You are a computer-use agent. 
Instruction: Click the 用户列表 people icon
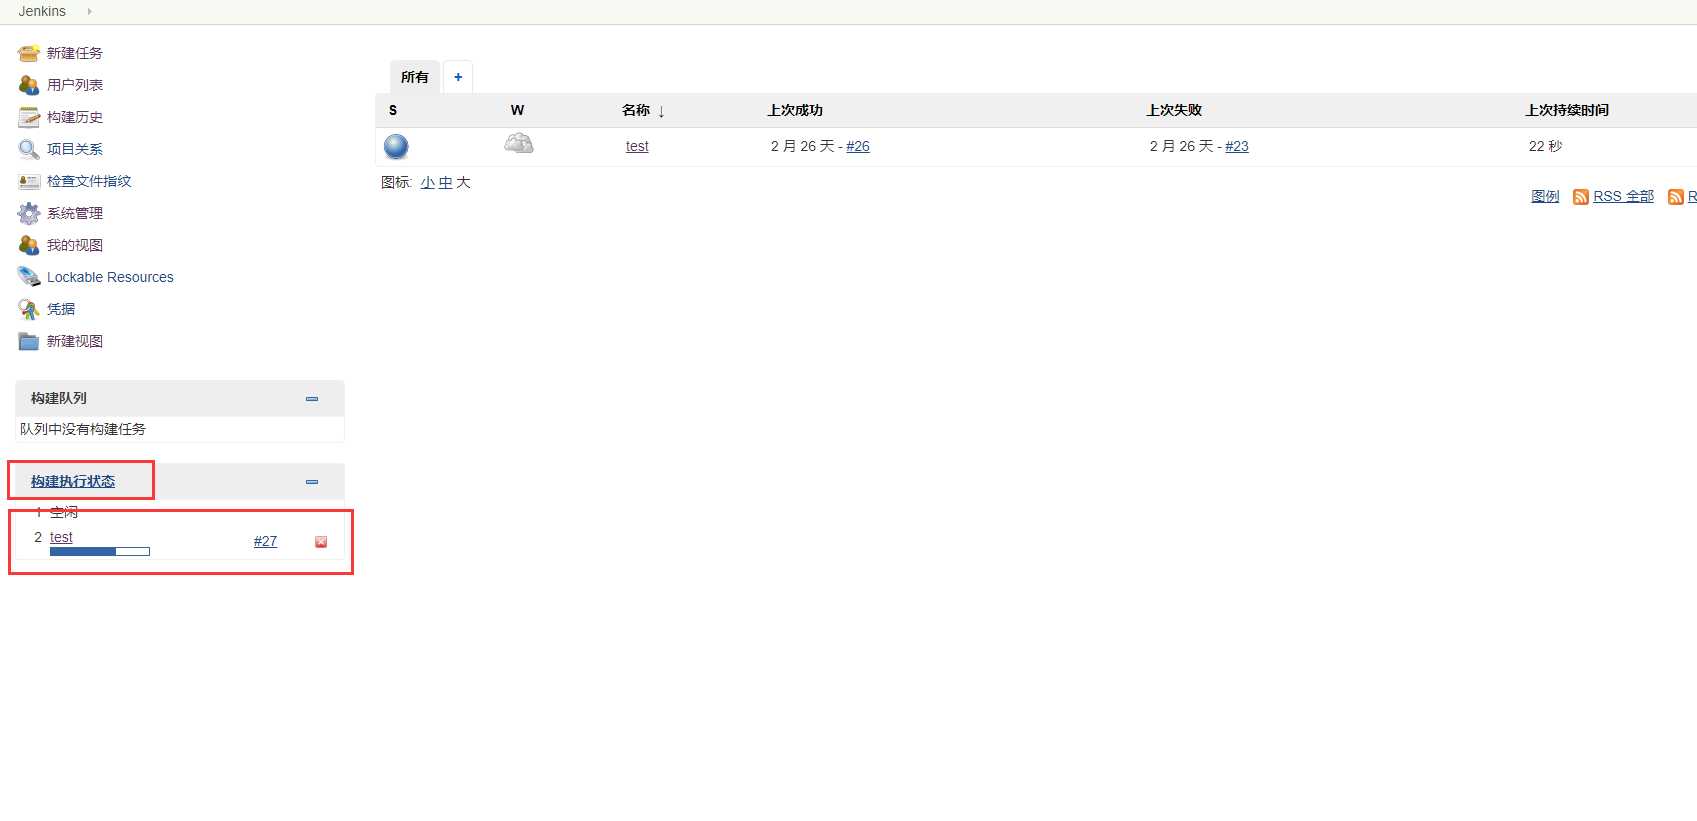pos(29,85)
